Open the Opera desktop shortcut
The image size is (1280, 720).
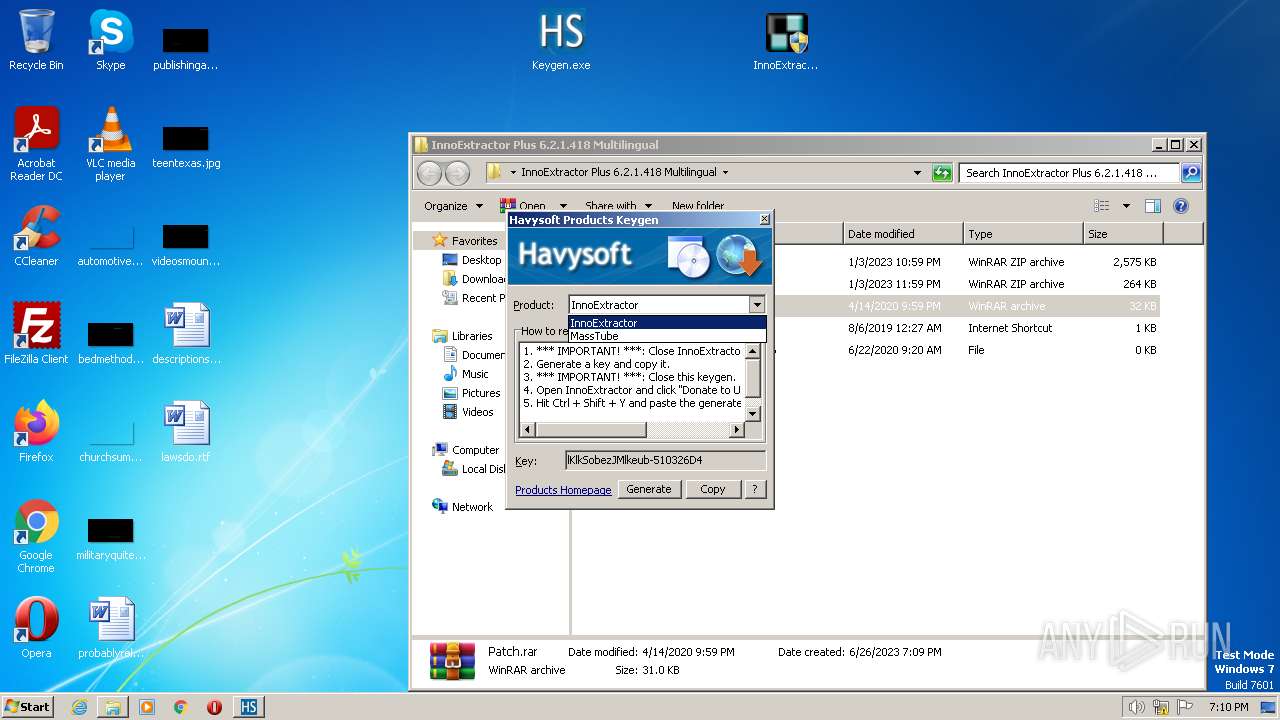click(x=36, y=628)
